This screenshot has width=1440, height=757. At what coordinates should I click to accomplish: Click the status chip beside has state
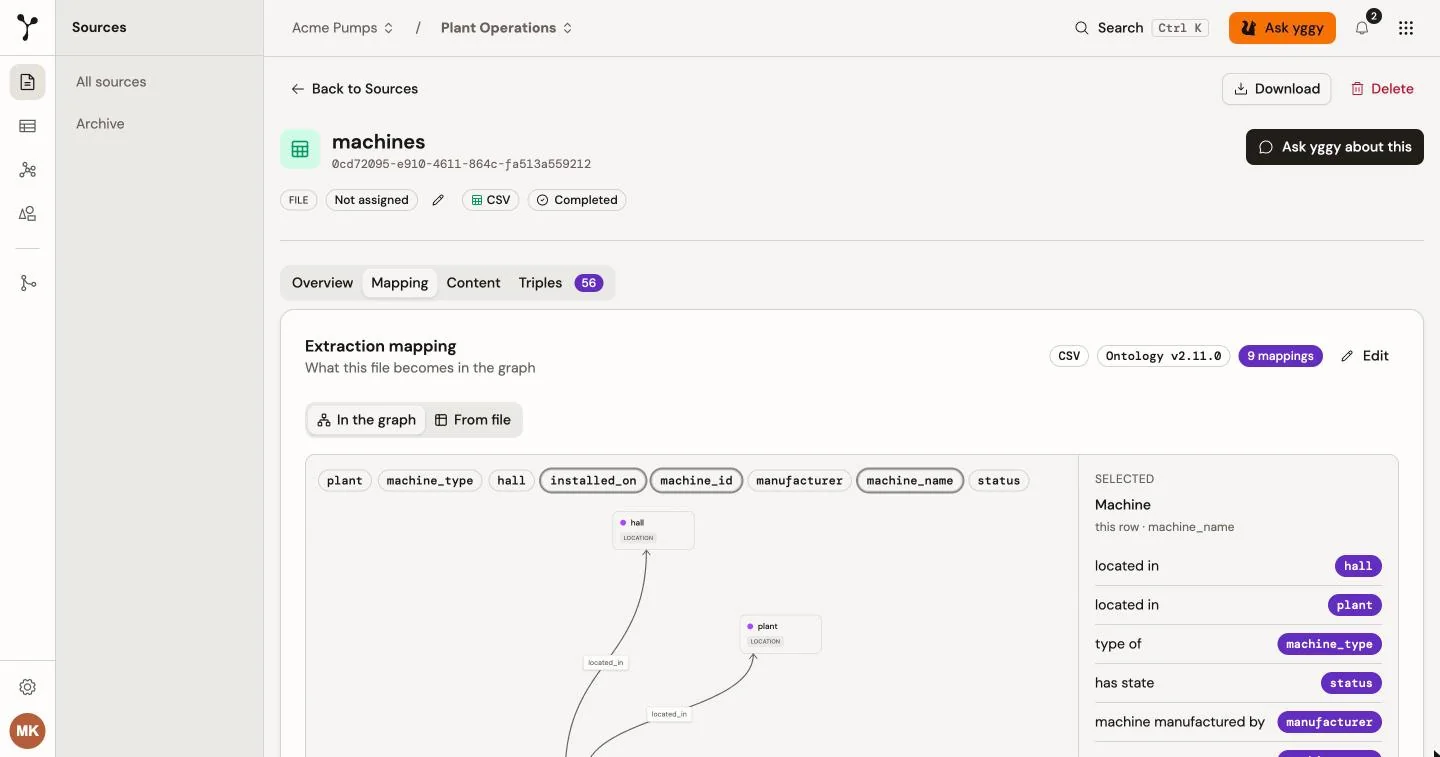[1351, 683]
